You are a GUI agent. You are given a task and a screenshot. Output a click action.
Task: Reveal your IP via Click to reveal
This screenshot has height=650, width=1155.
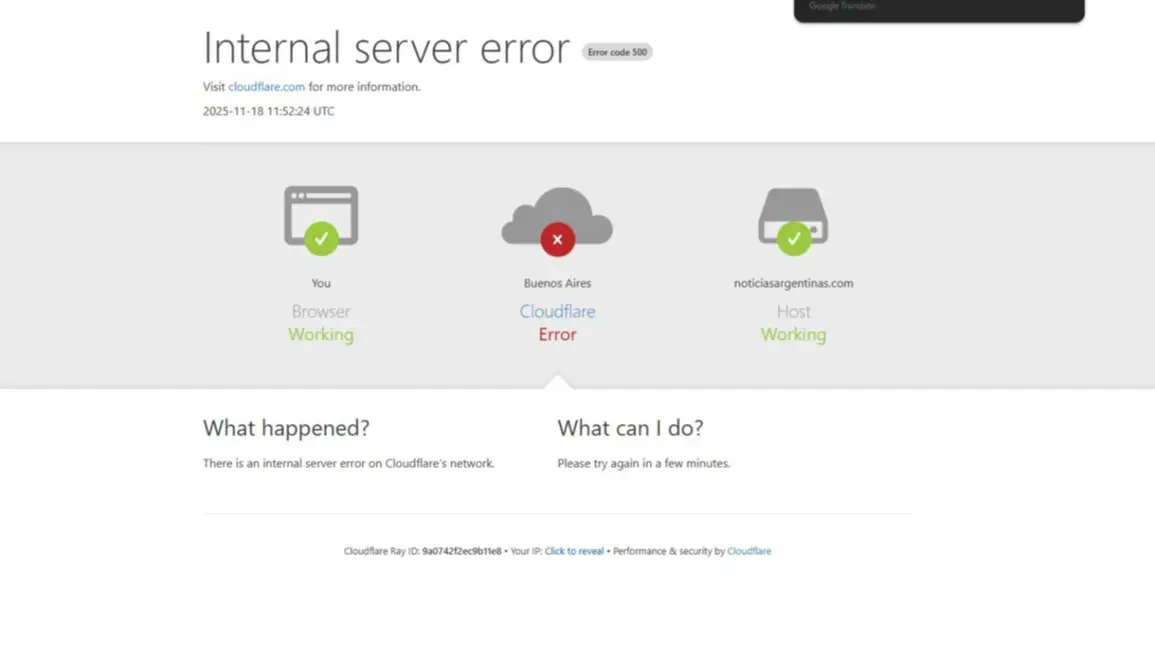(574, 551)
